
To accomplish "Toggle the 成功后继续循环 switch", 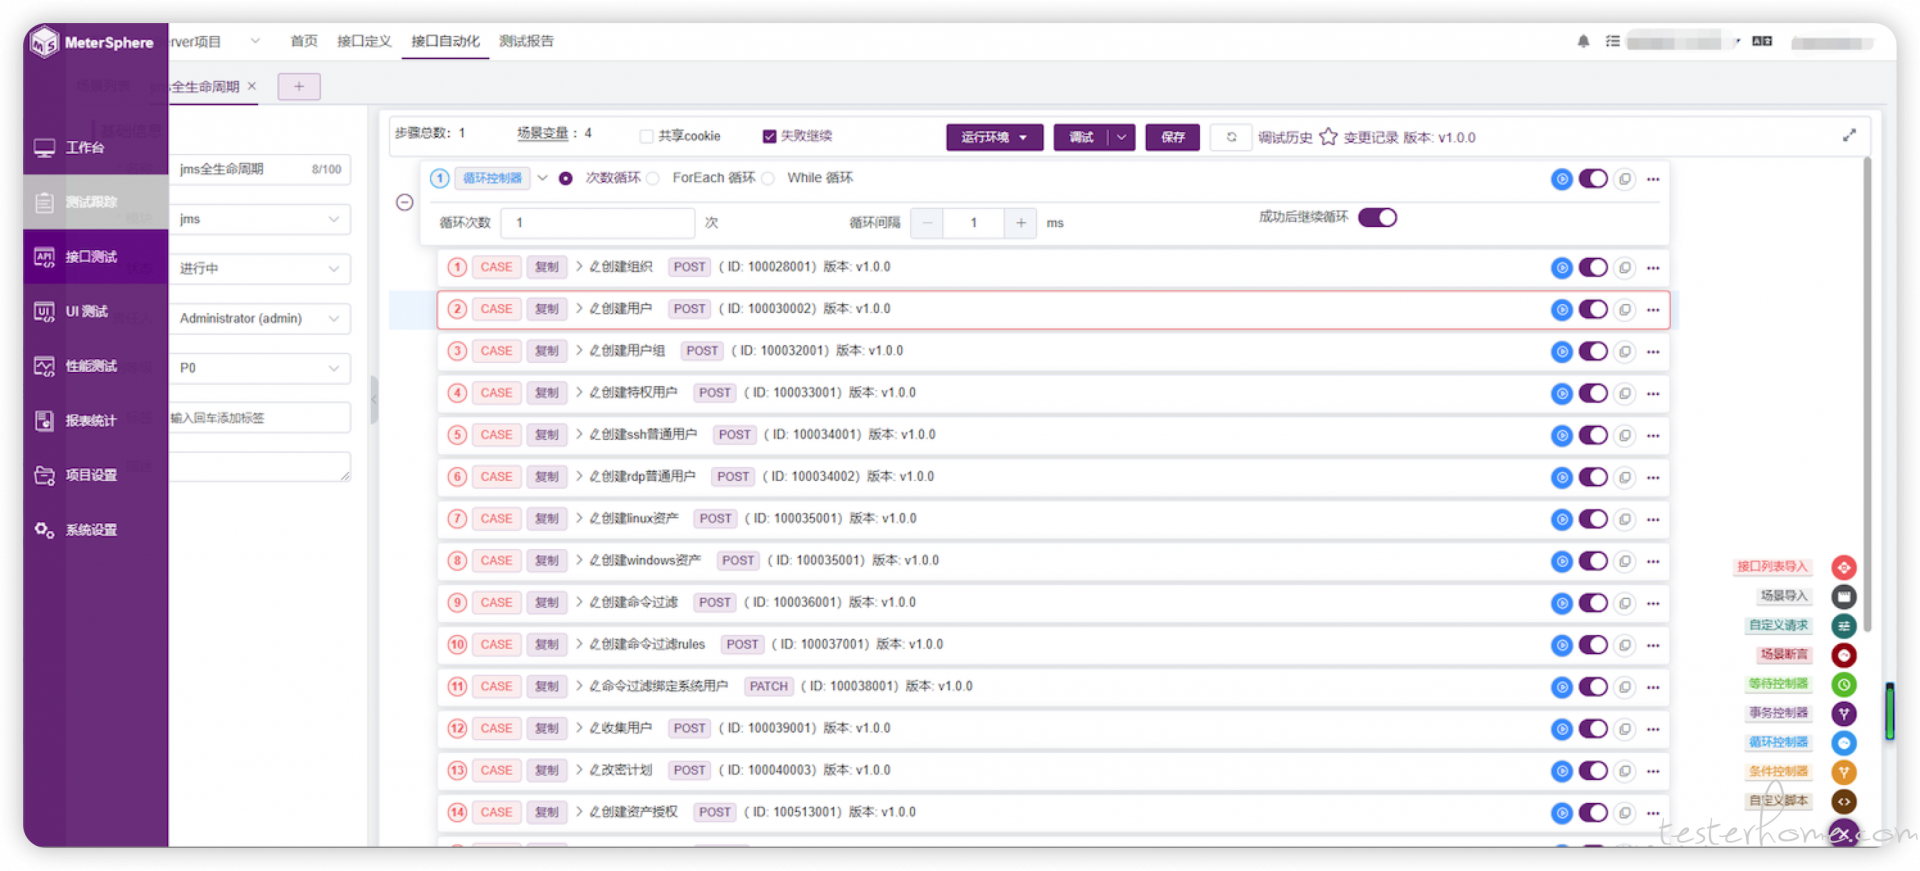I will pos(1377,218).
